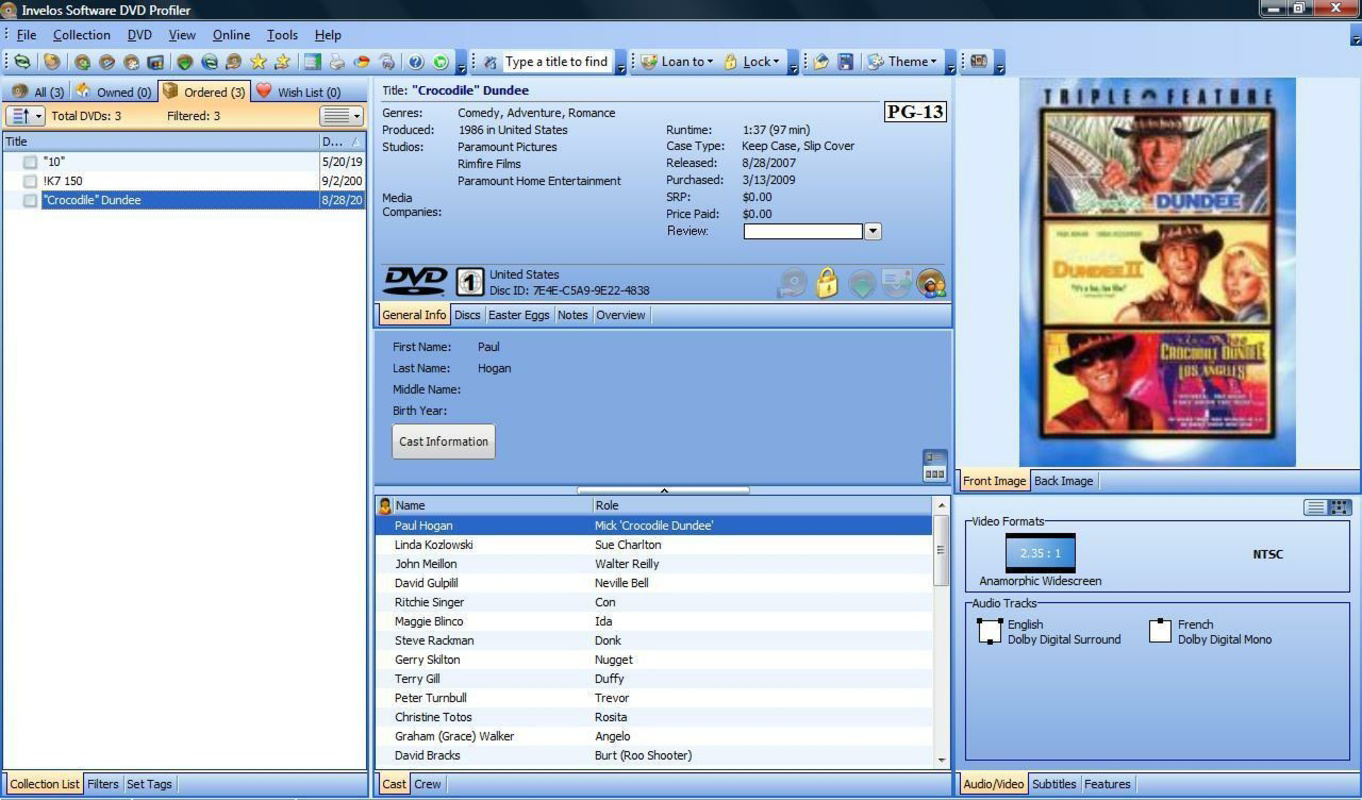The width and height of the screenshot is (1362, 800).
Task: Click the disc-in-hand toolbar icon
Action: pos(234,62)
